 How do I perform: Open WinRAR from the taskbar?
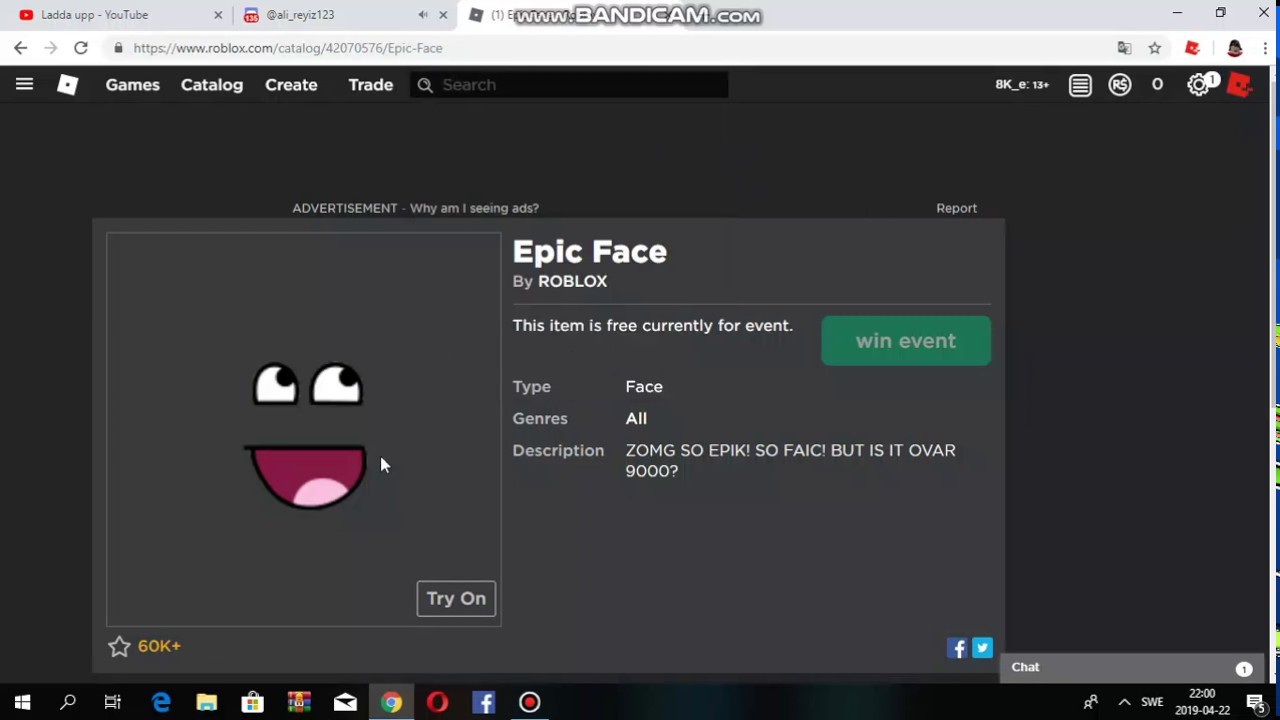[x=299, y=703]
